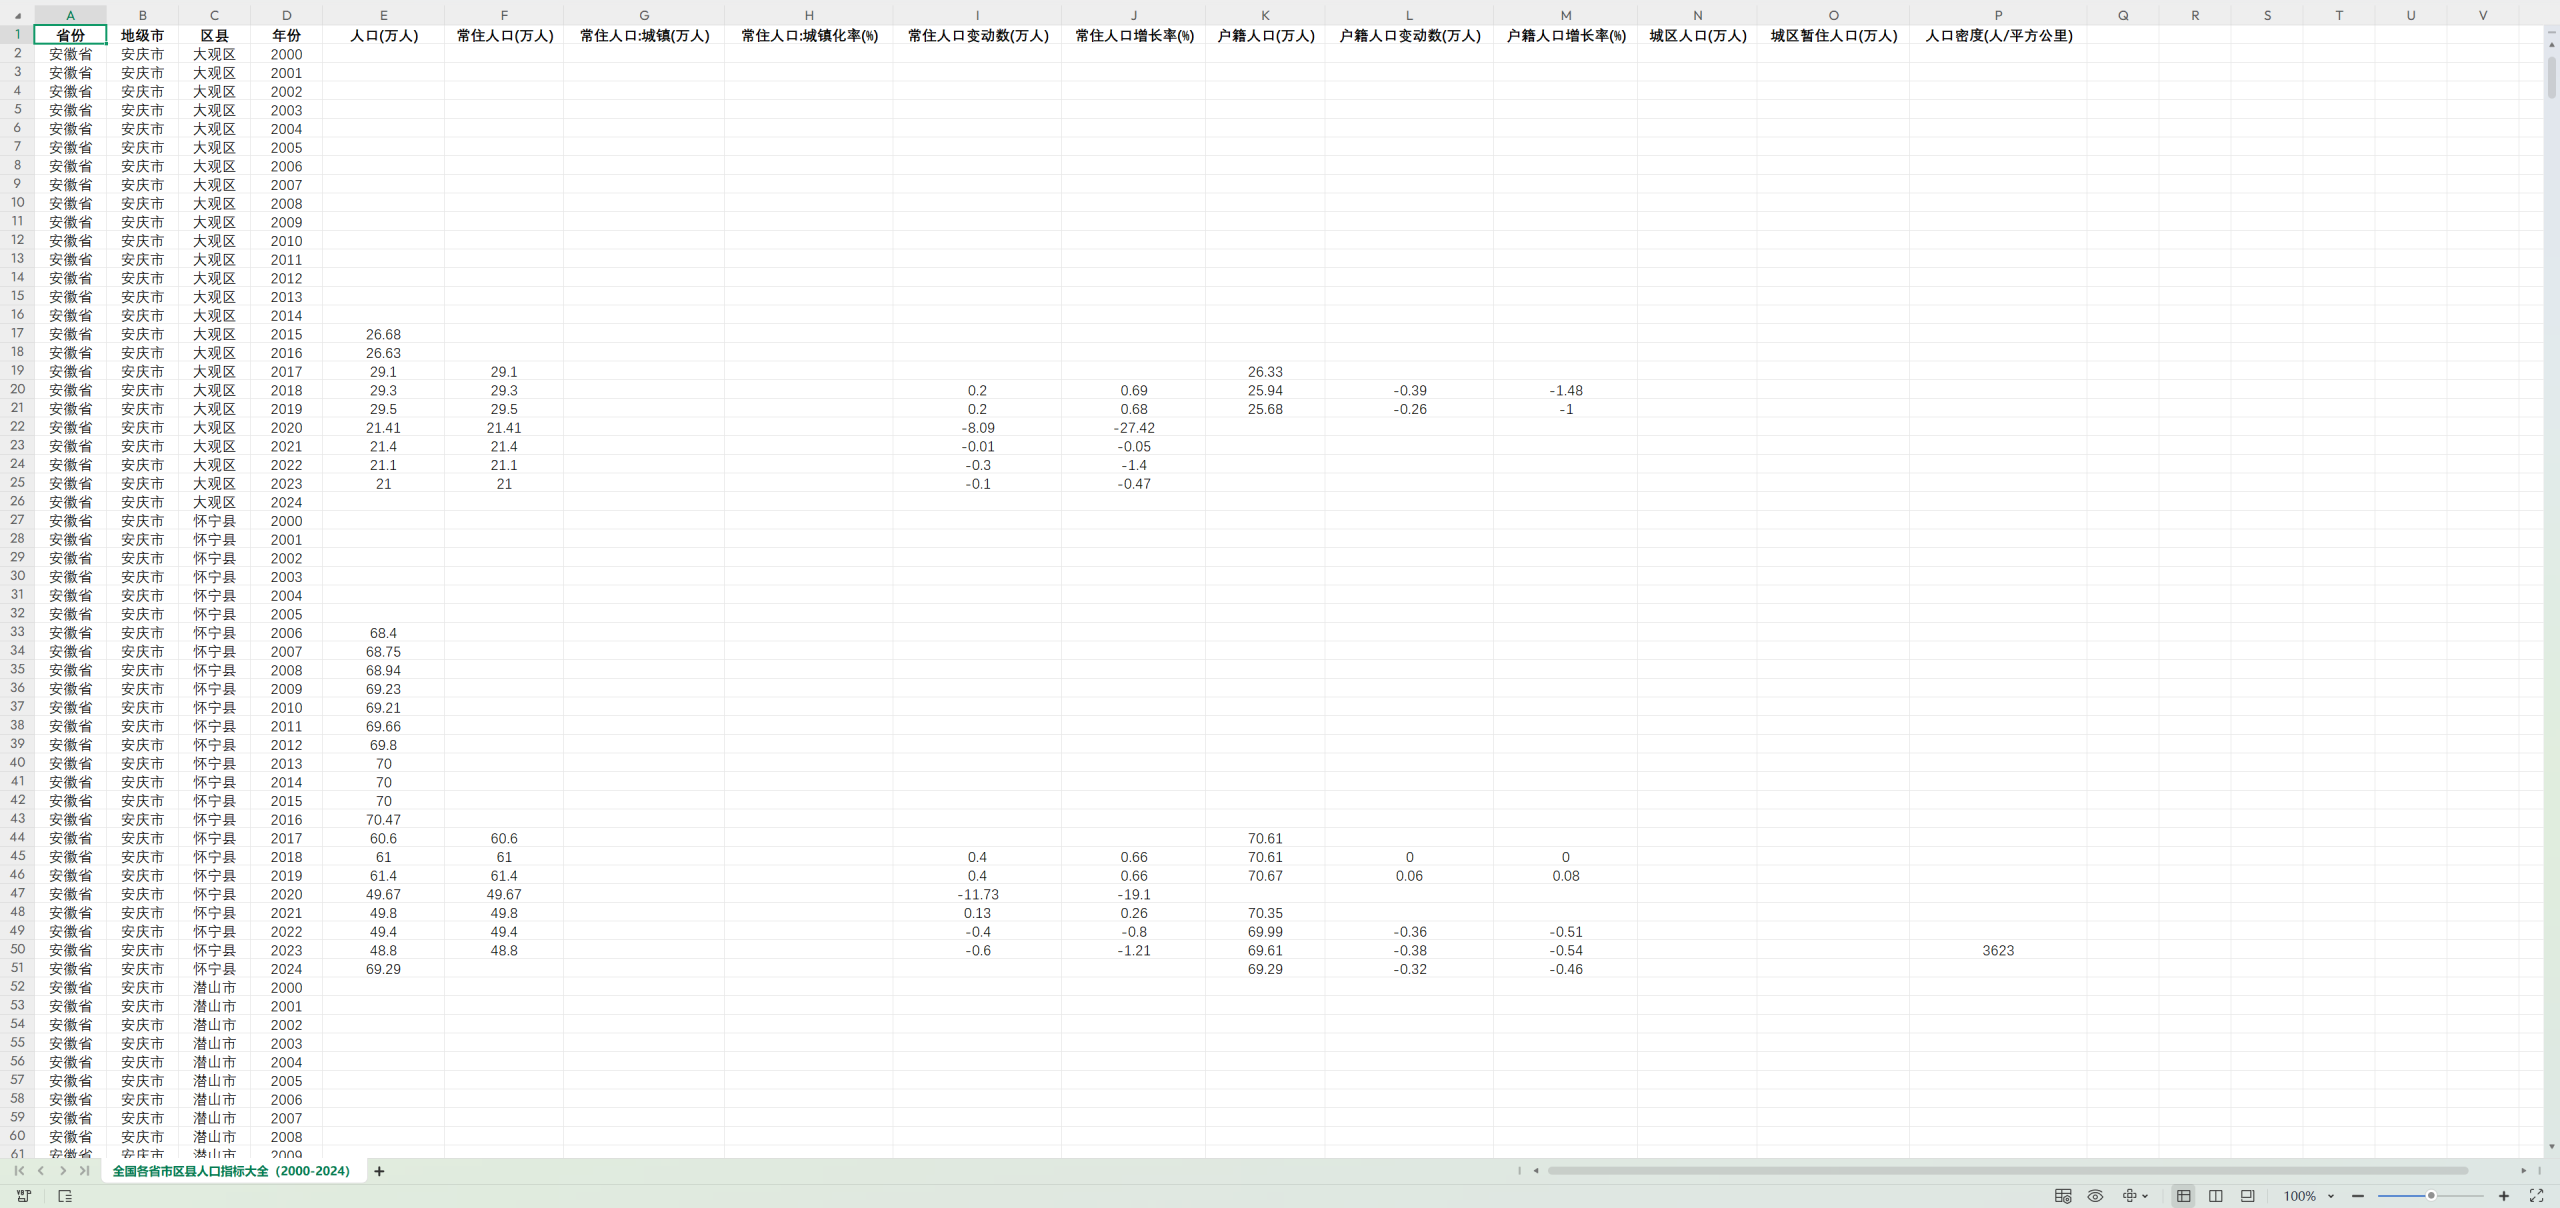Click zoom in plus button
This screenshot has height=1208, width=2560.
(x=2504, y=1196)
